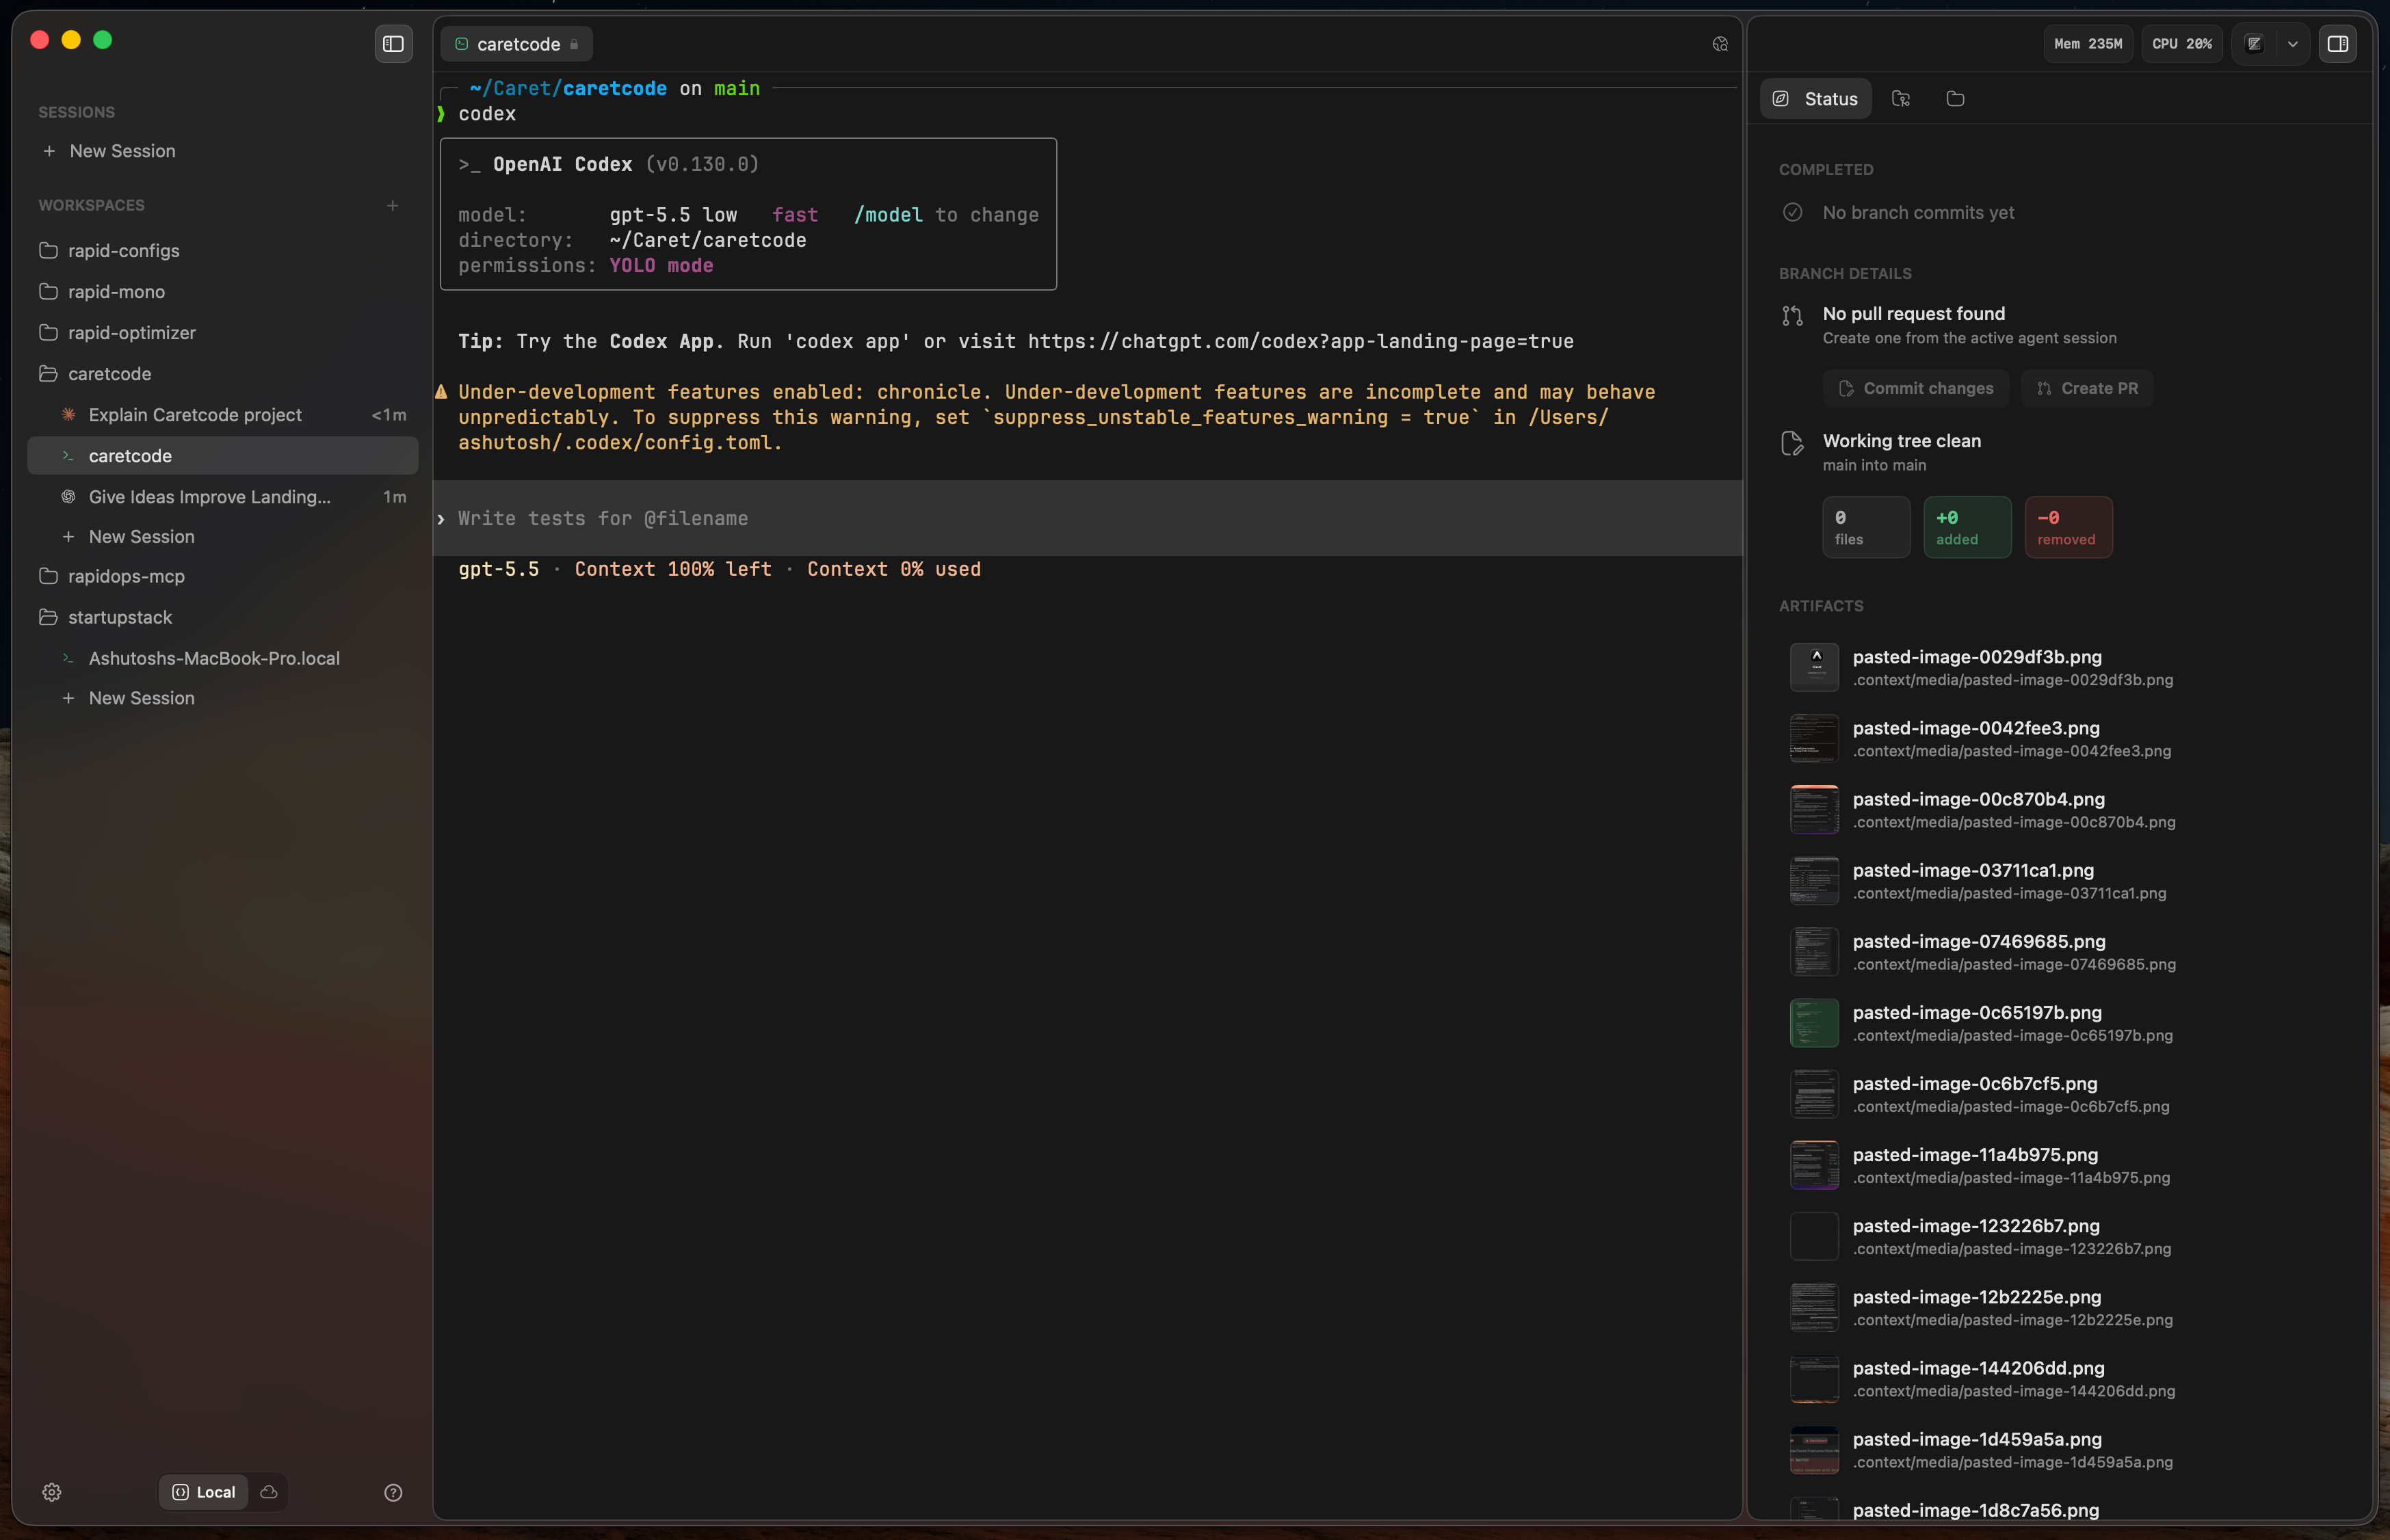The width and height of the screenshot is (2390, 1540).
Task: Click the Working tree clean file icon
Action: pos(1792,443)
